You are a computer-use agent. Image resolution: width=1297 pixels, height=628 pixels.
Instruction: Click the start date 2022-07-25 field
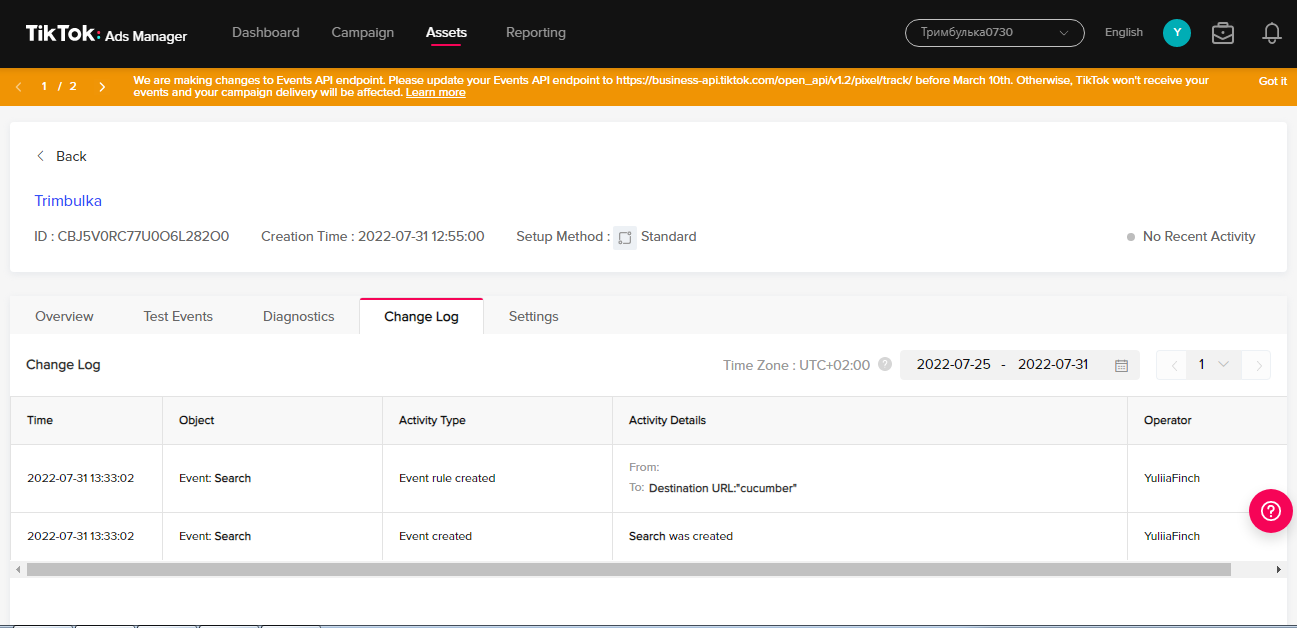953,365
